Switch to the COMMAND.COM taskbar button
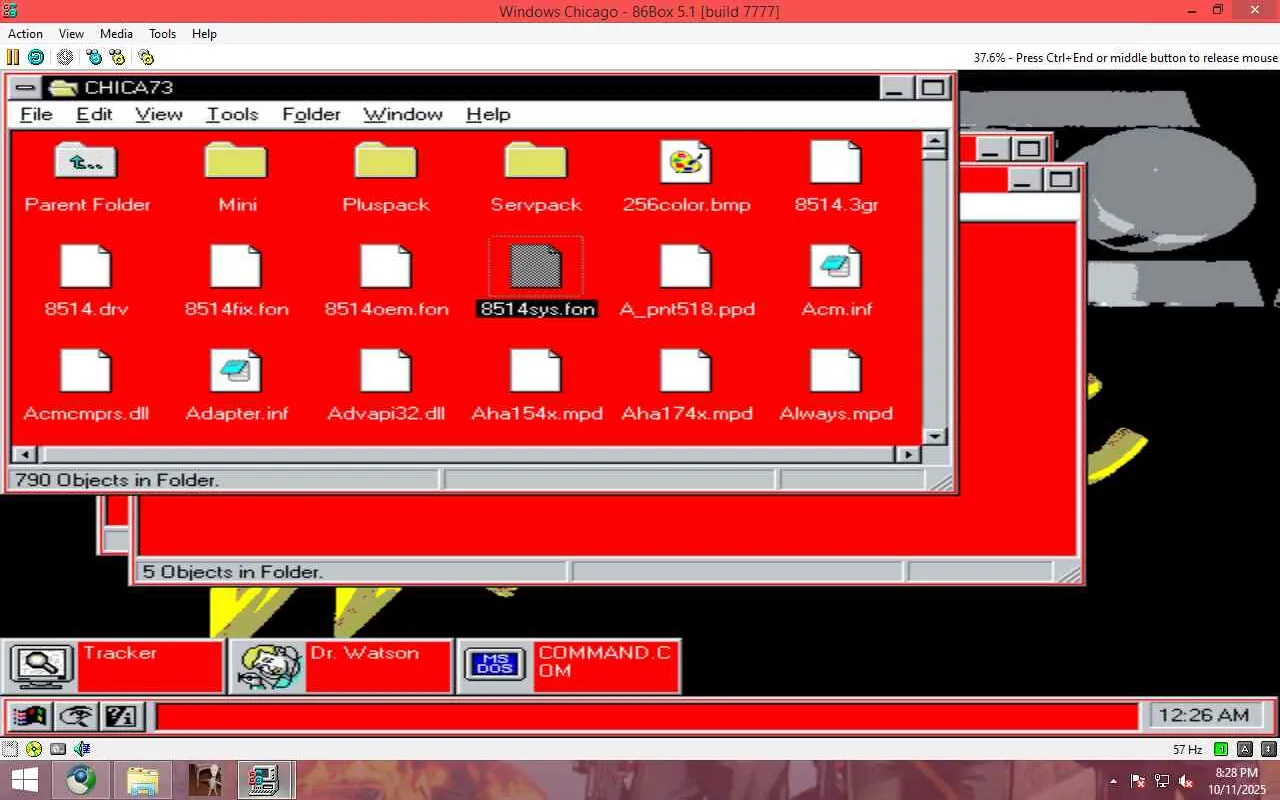Screen dimensions: 1280x800 (x=569, y=666)
